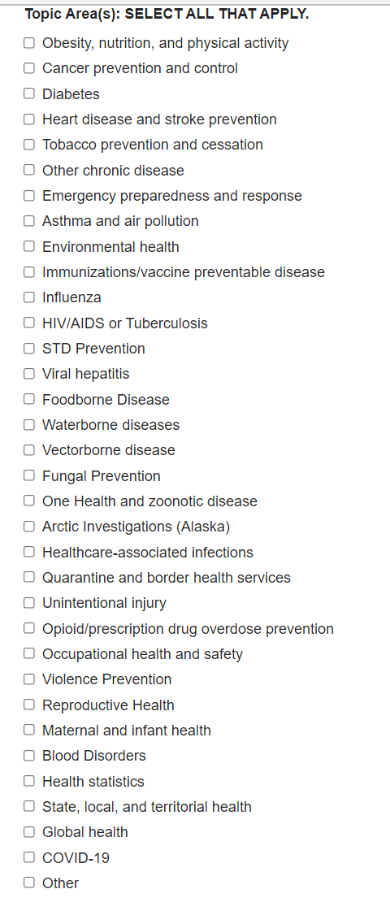Screen dimensions: 390x902
Task: Check HIV/AIDS or Tuberculosis
Action: click(x=29, y=323)
